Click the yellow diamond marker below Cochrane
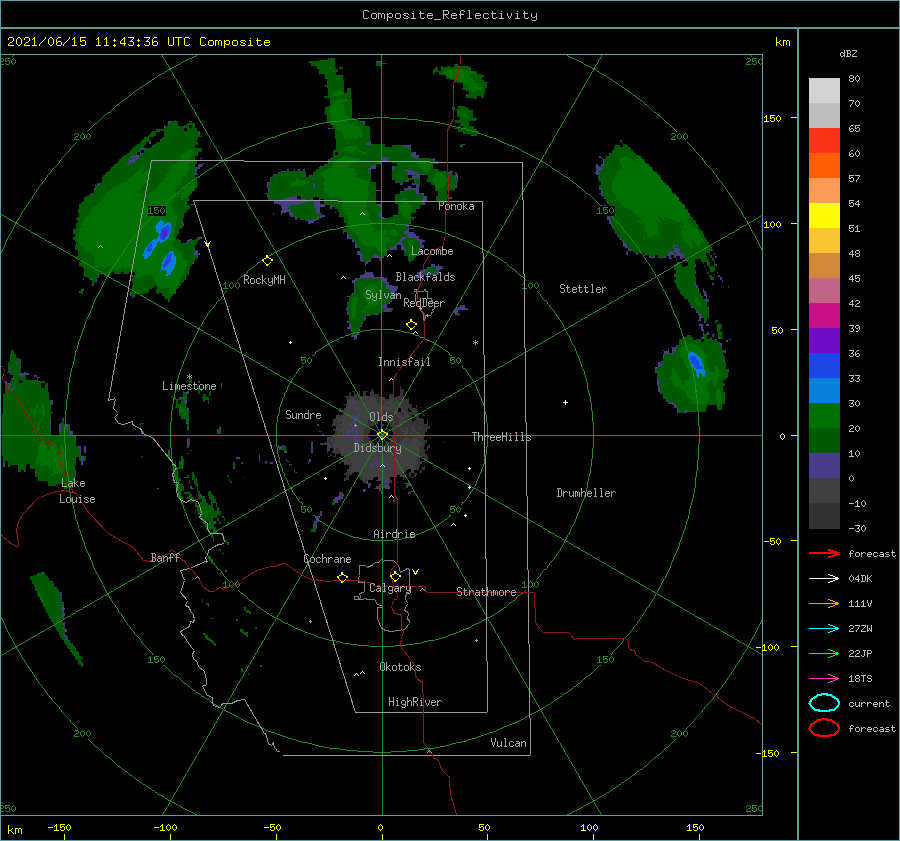900x841 pixels. coord(342,577)
